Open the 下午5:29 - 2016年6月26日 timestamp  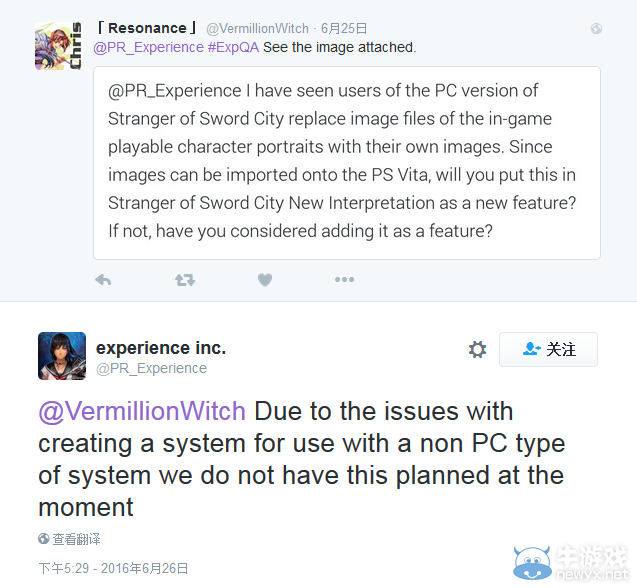[113, 568]
